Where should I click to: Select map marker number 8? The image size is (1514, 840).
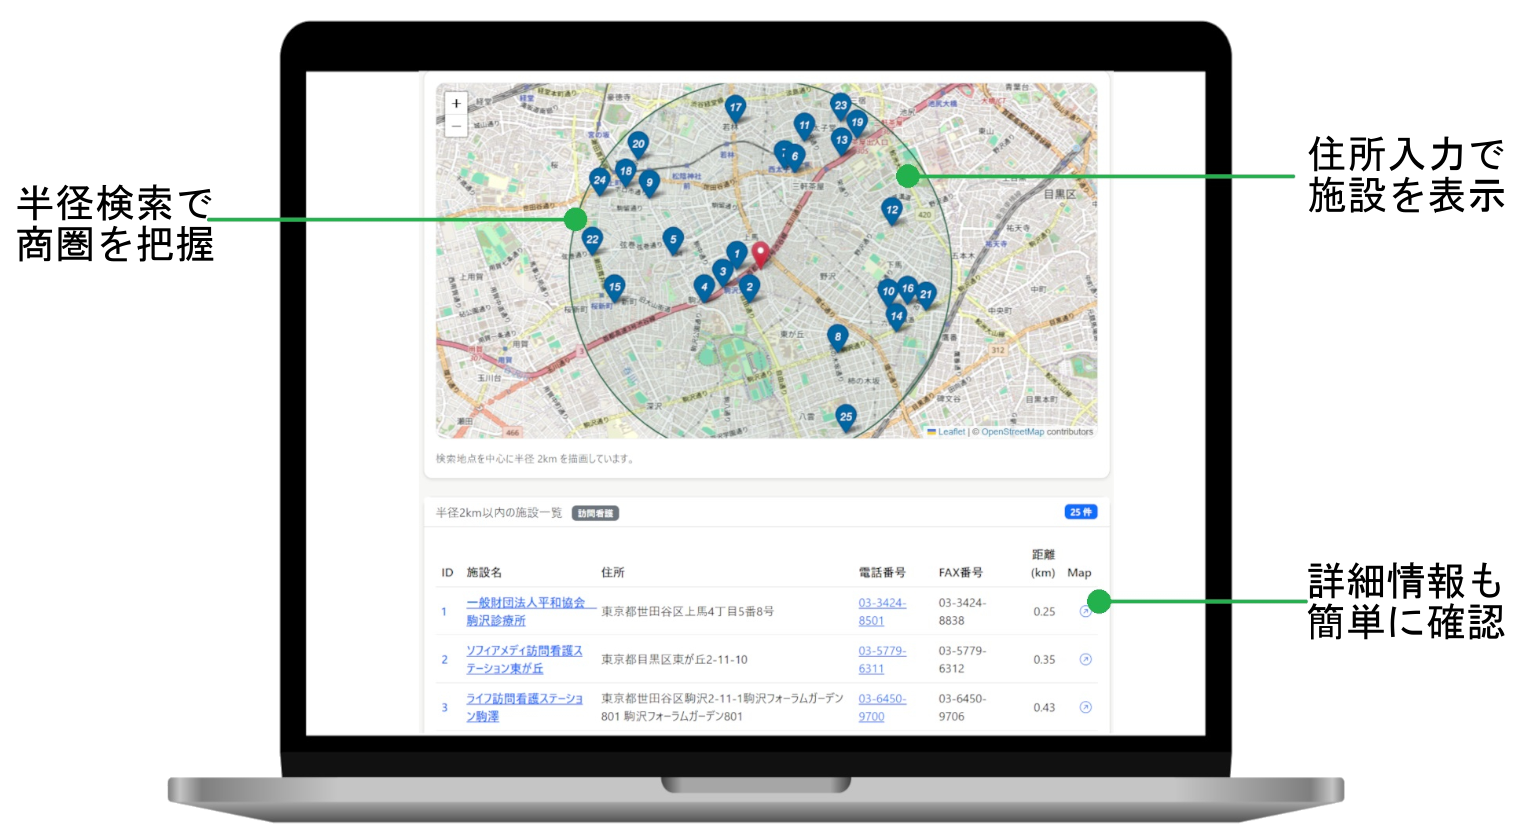pyautogui.click(x=838, y=336)
